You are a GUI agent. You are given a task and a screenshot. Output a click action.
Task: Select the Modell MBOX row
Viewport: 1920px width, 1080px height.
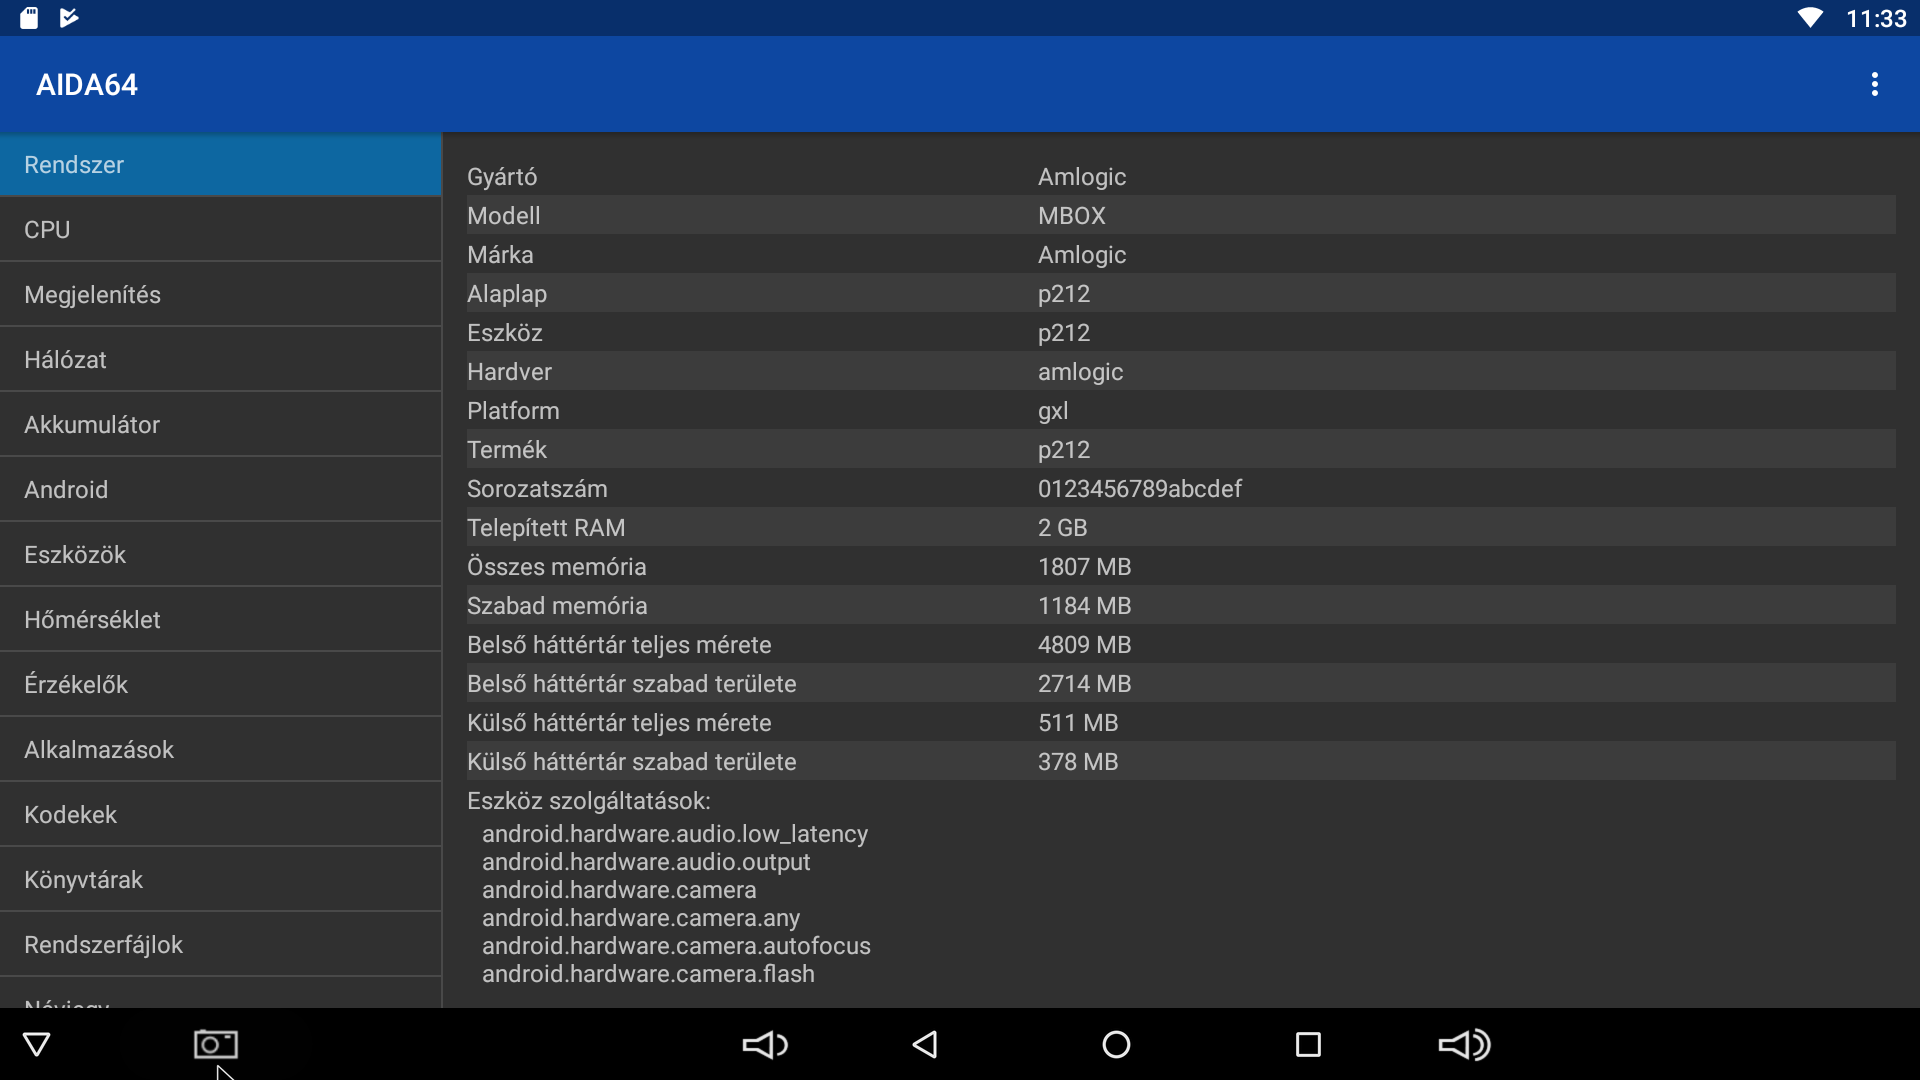click(x=1181, y=216)
